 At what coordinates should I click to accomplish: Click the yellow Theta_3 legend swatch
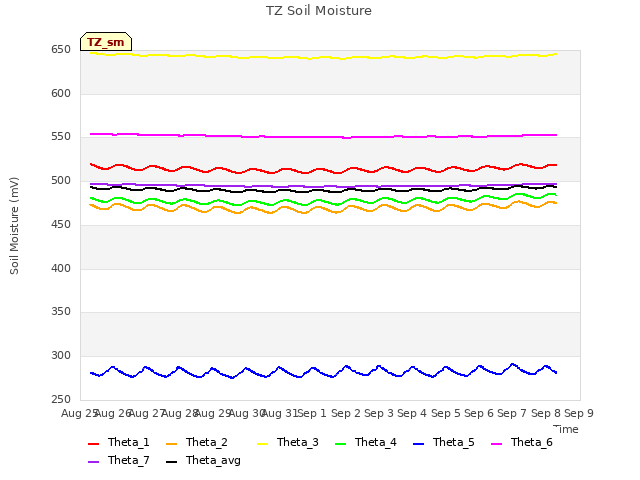[x=262, y=444]
